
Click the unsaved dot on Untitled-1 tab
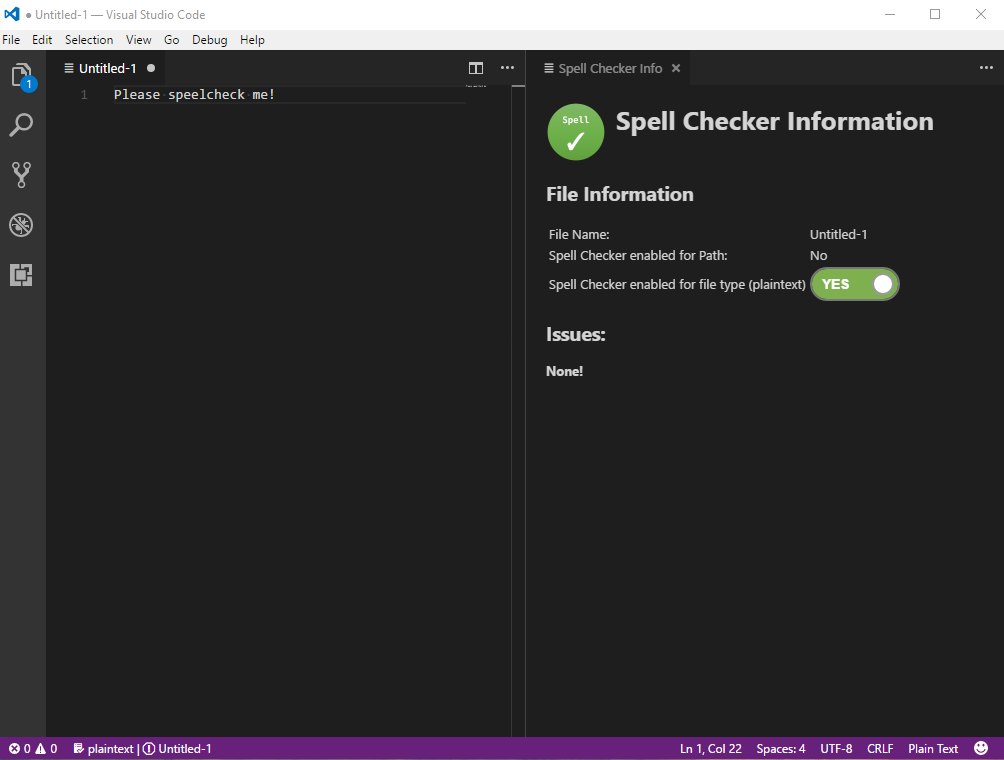click(151, 68)
